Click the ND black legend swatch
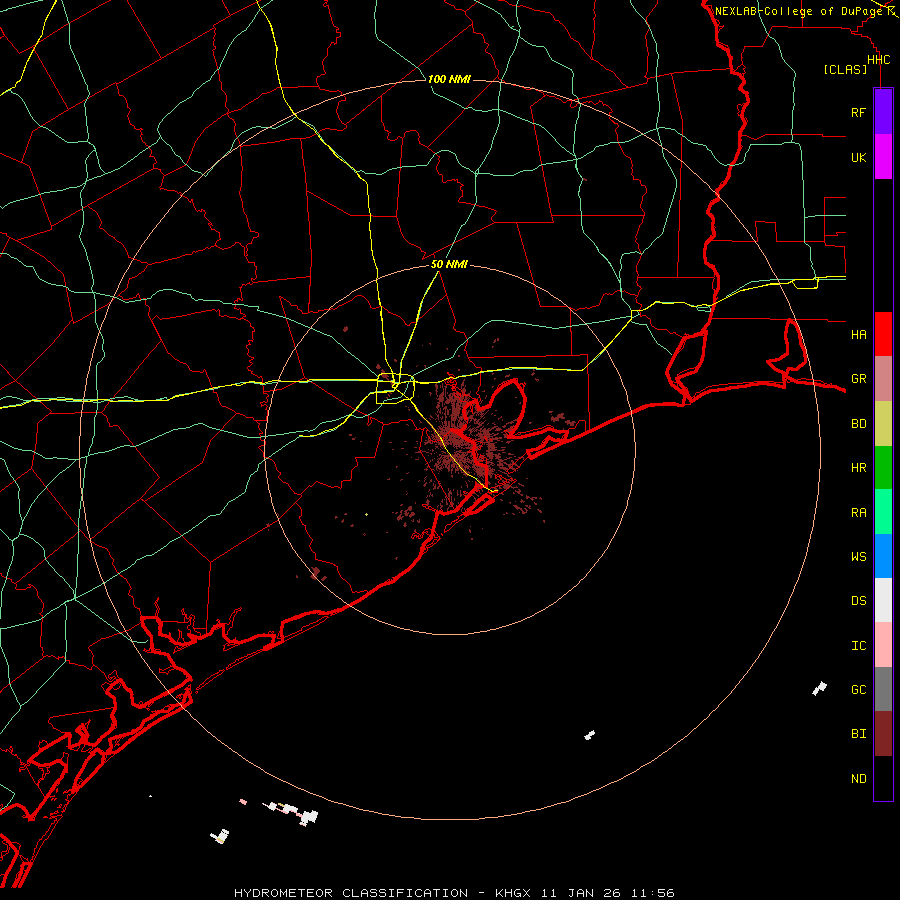The height and width of the screenshot is (900, 900). tap(883, 778)
